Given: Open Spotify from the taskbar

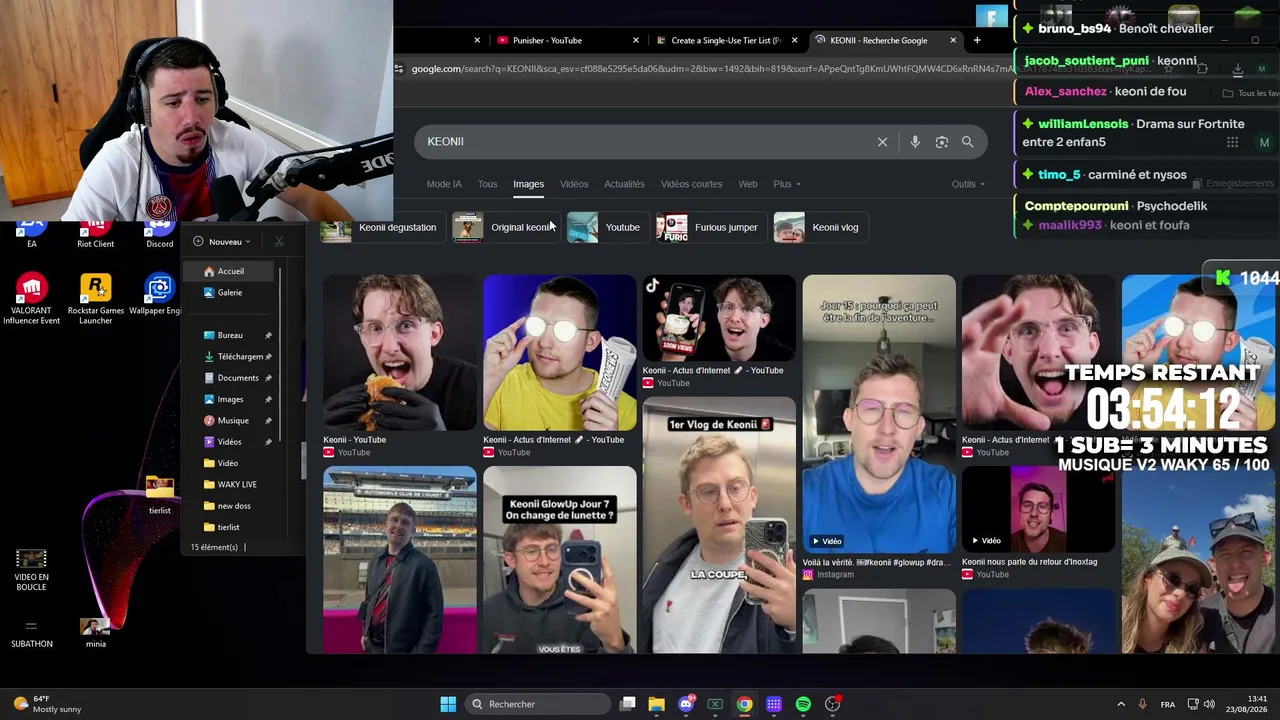Looking at the screenshot, I should coord(803,704).
